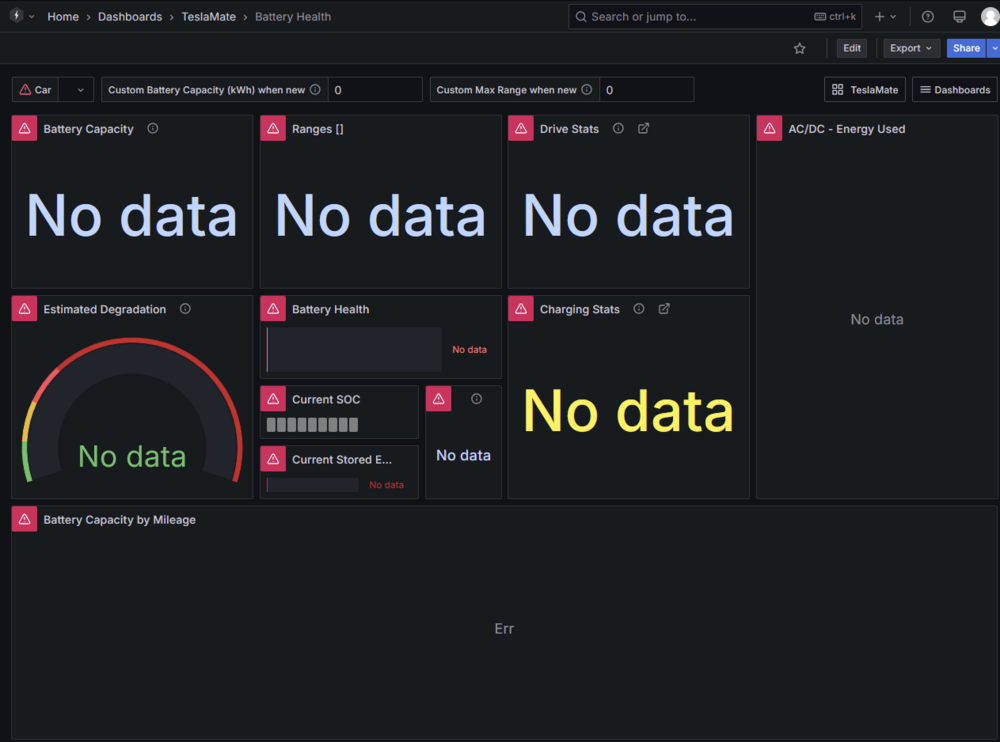Open the plus New menu
This screenshot has height=742, width=1000.
885,17
